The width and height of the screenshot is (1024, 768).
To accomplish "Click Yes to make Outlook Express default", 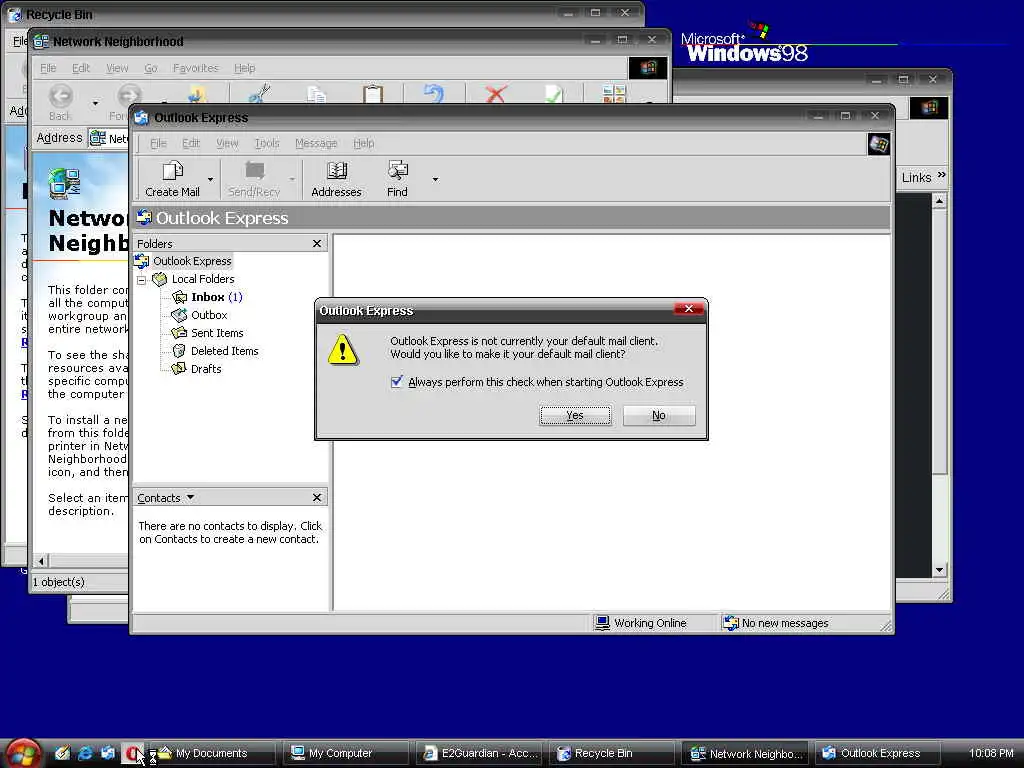I will (x=575, y=415).
